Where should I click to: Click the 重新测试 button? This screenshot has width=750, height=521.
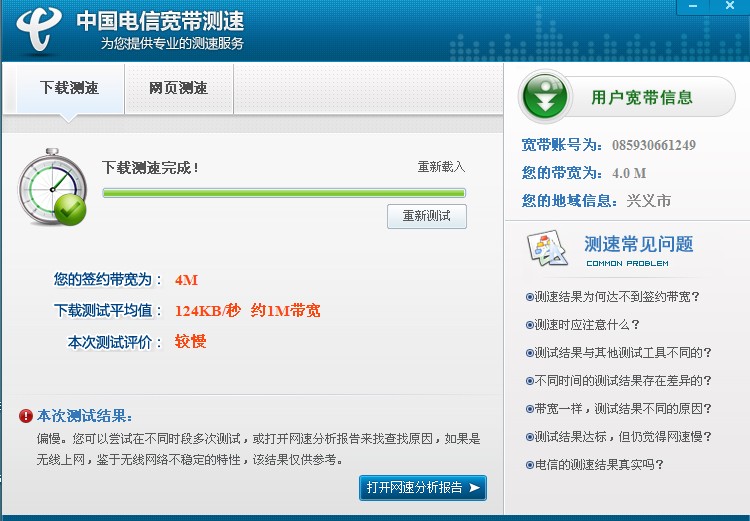pyautogui.click(x=427, y=216)
